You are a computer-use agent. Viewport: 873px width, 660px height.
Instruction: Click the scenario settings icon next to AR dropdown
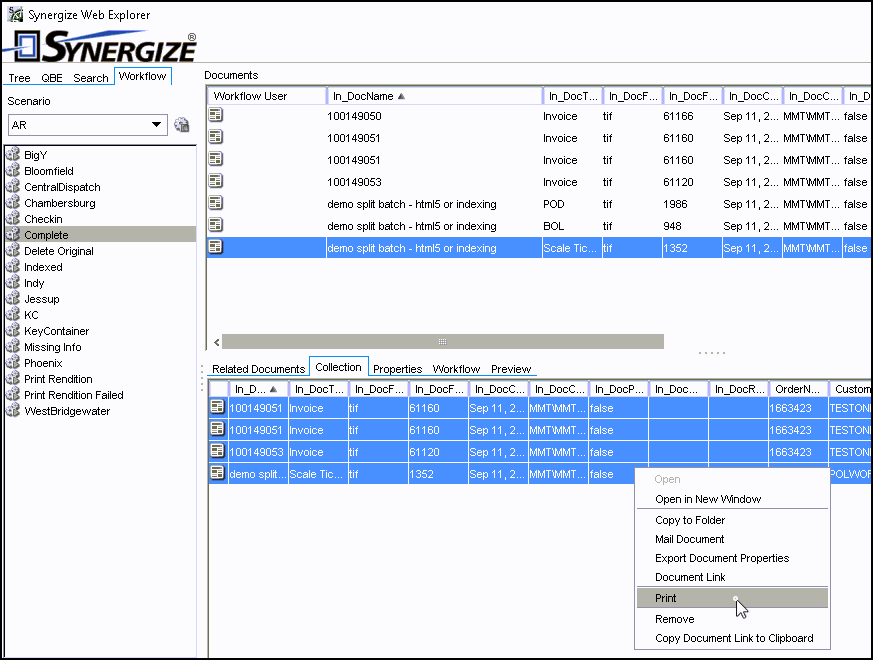coord(182,125)
